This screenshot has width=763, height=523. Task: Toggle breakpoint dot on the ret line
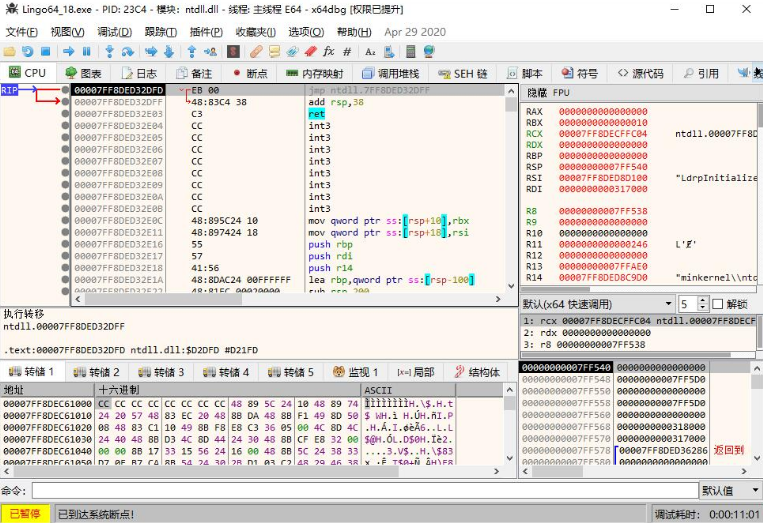(65, 114)
